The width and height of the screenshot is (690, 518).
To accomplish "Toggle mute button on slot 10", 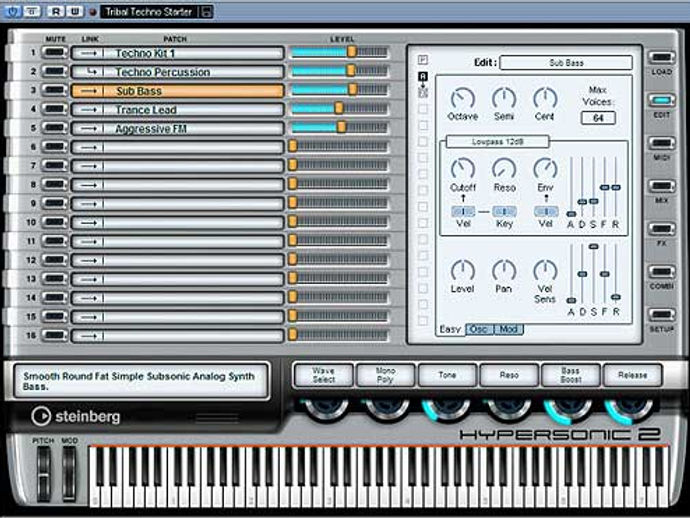I will (55, 222).
